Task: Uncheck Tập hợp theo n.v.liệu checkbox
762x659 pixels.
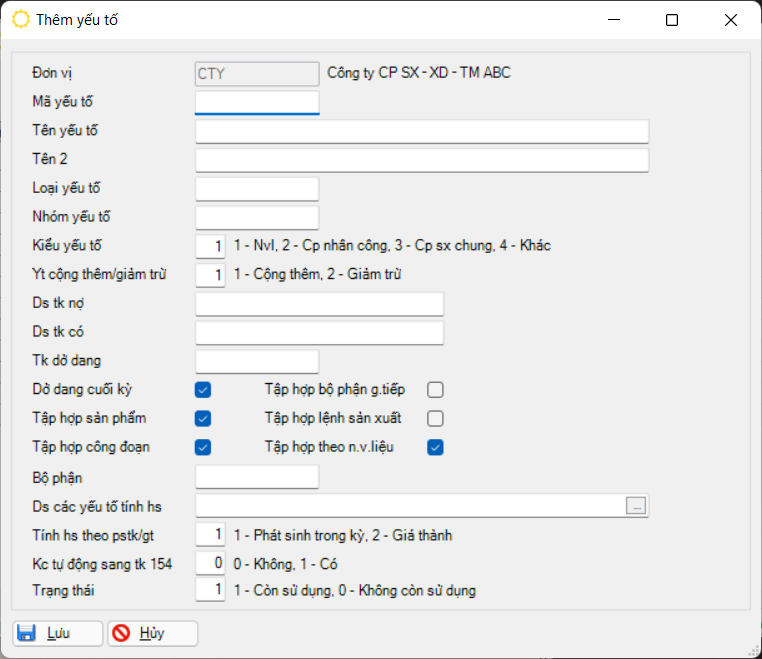Action: pyautogui.click(x=435, y=447)
